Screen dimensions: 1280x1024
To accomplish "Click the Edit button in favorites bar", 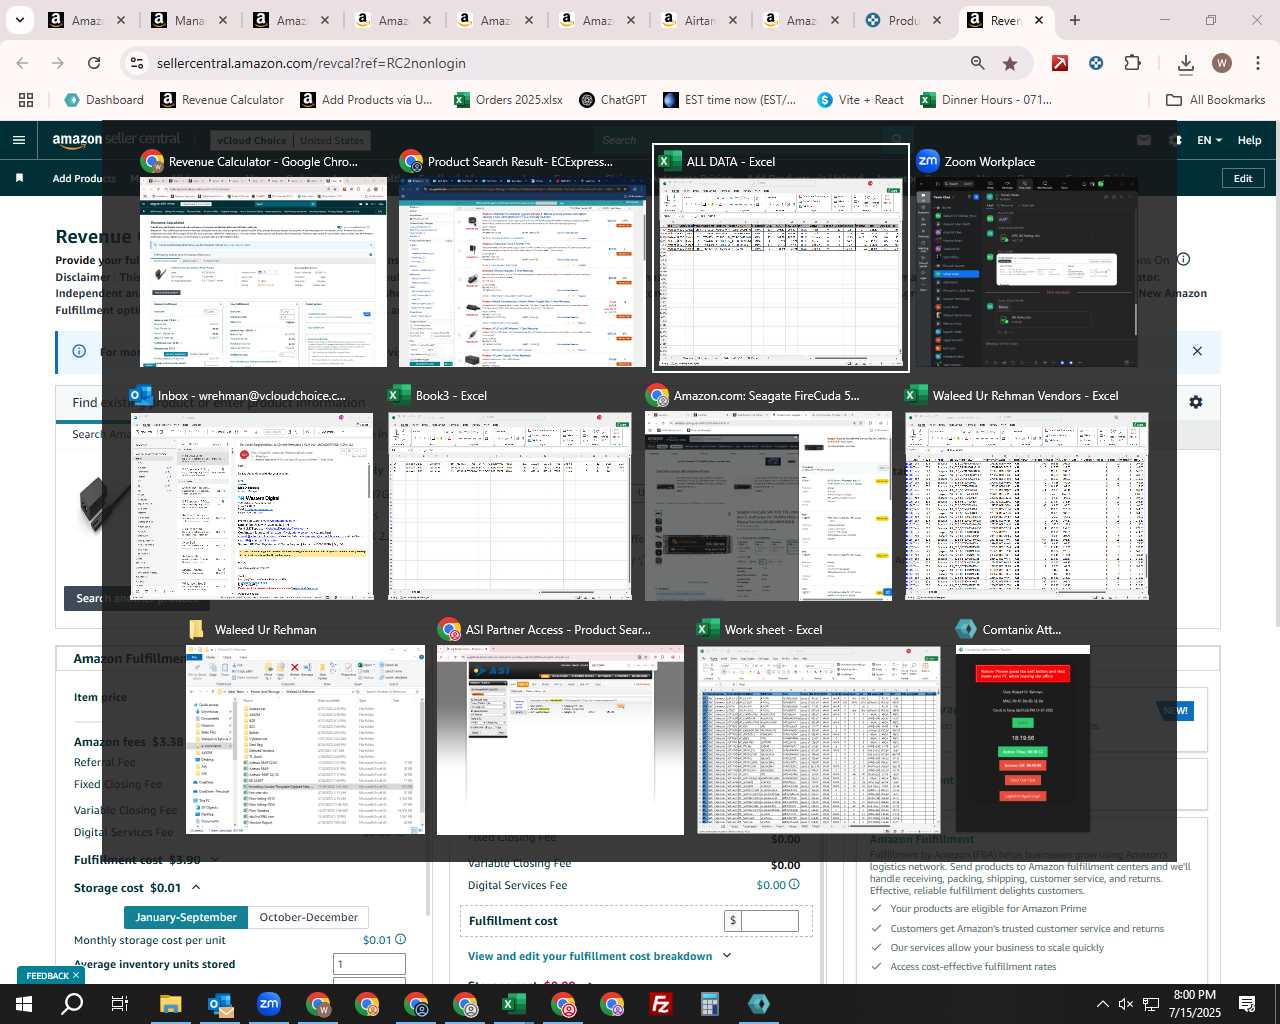I will [x=1243, y=178].
